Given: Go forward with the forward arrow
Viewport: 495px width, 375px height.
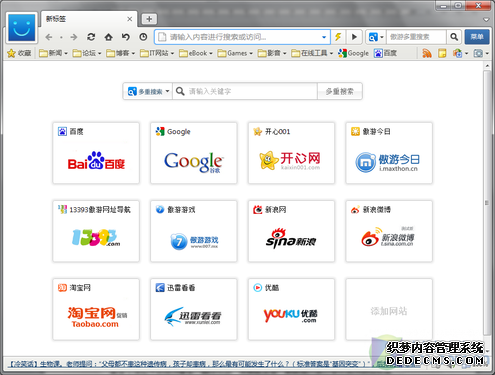Looking at the screenshot, I should point(74,37).
